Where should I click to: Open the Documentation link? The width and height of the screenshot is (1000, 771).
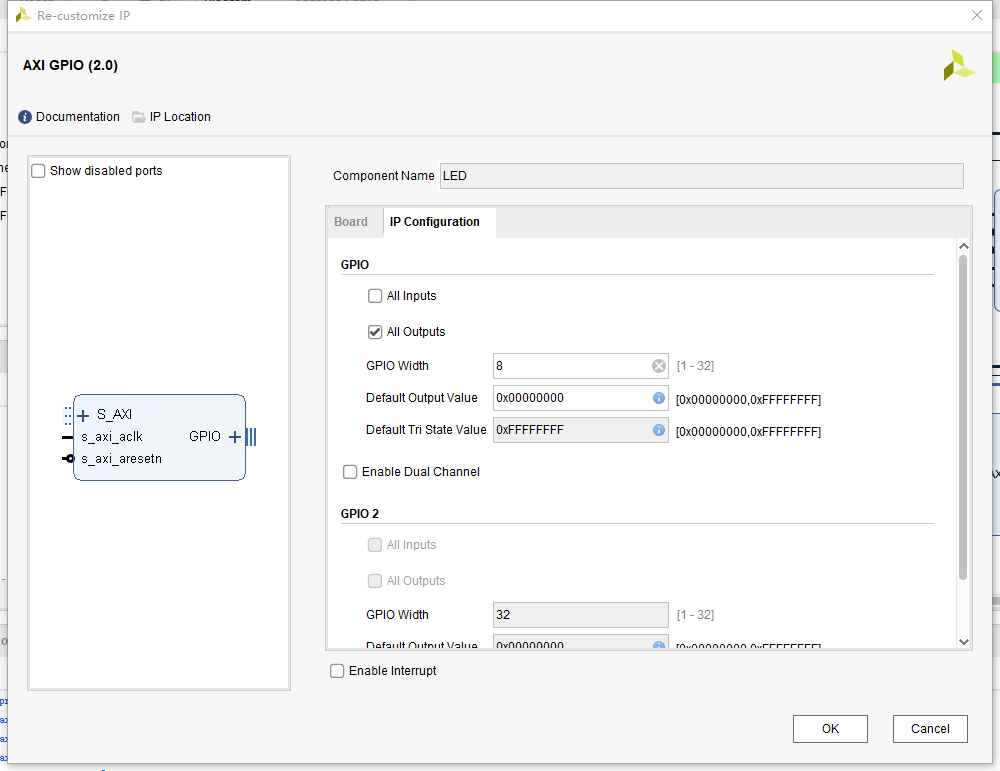tap(78, 117)
